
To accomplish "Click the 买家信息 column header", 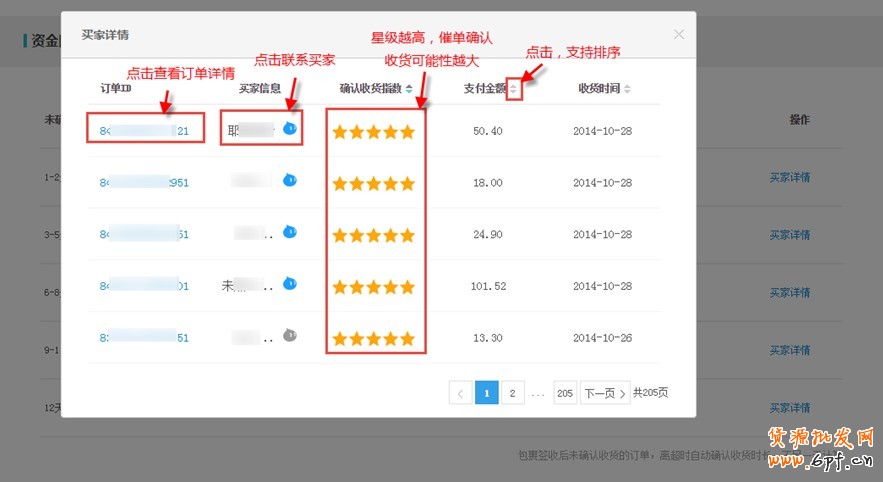I will tap(260, 88).
